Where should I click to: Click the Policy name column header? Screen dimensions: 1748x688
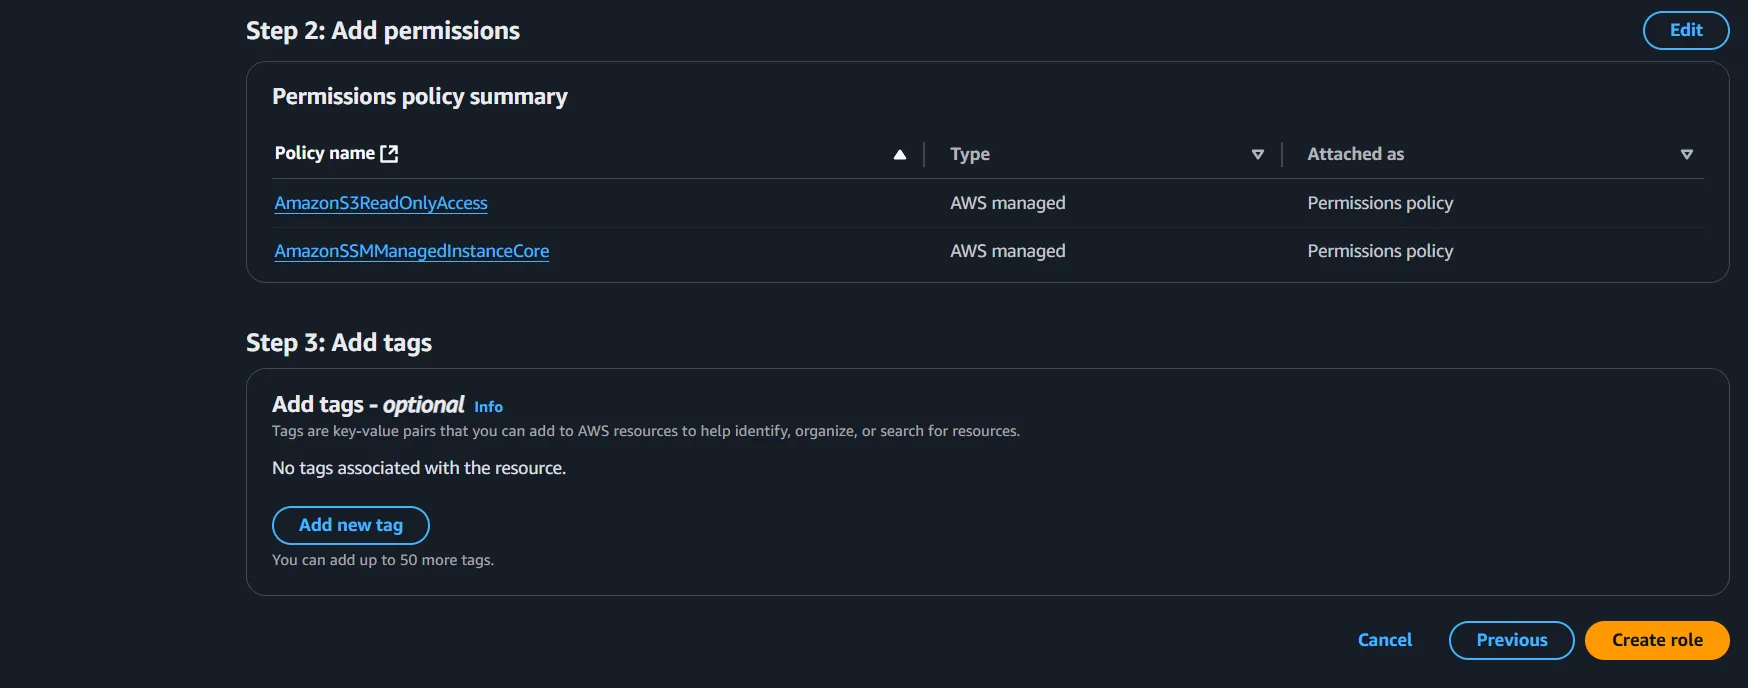[325, 153]
